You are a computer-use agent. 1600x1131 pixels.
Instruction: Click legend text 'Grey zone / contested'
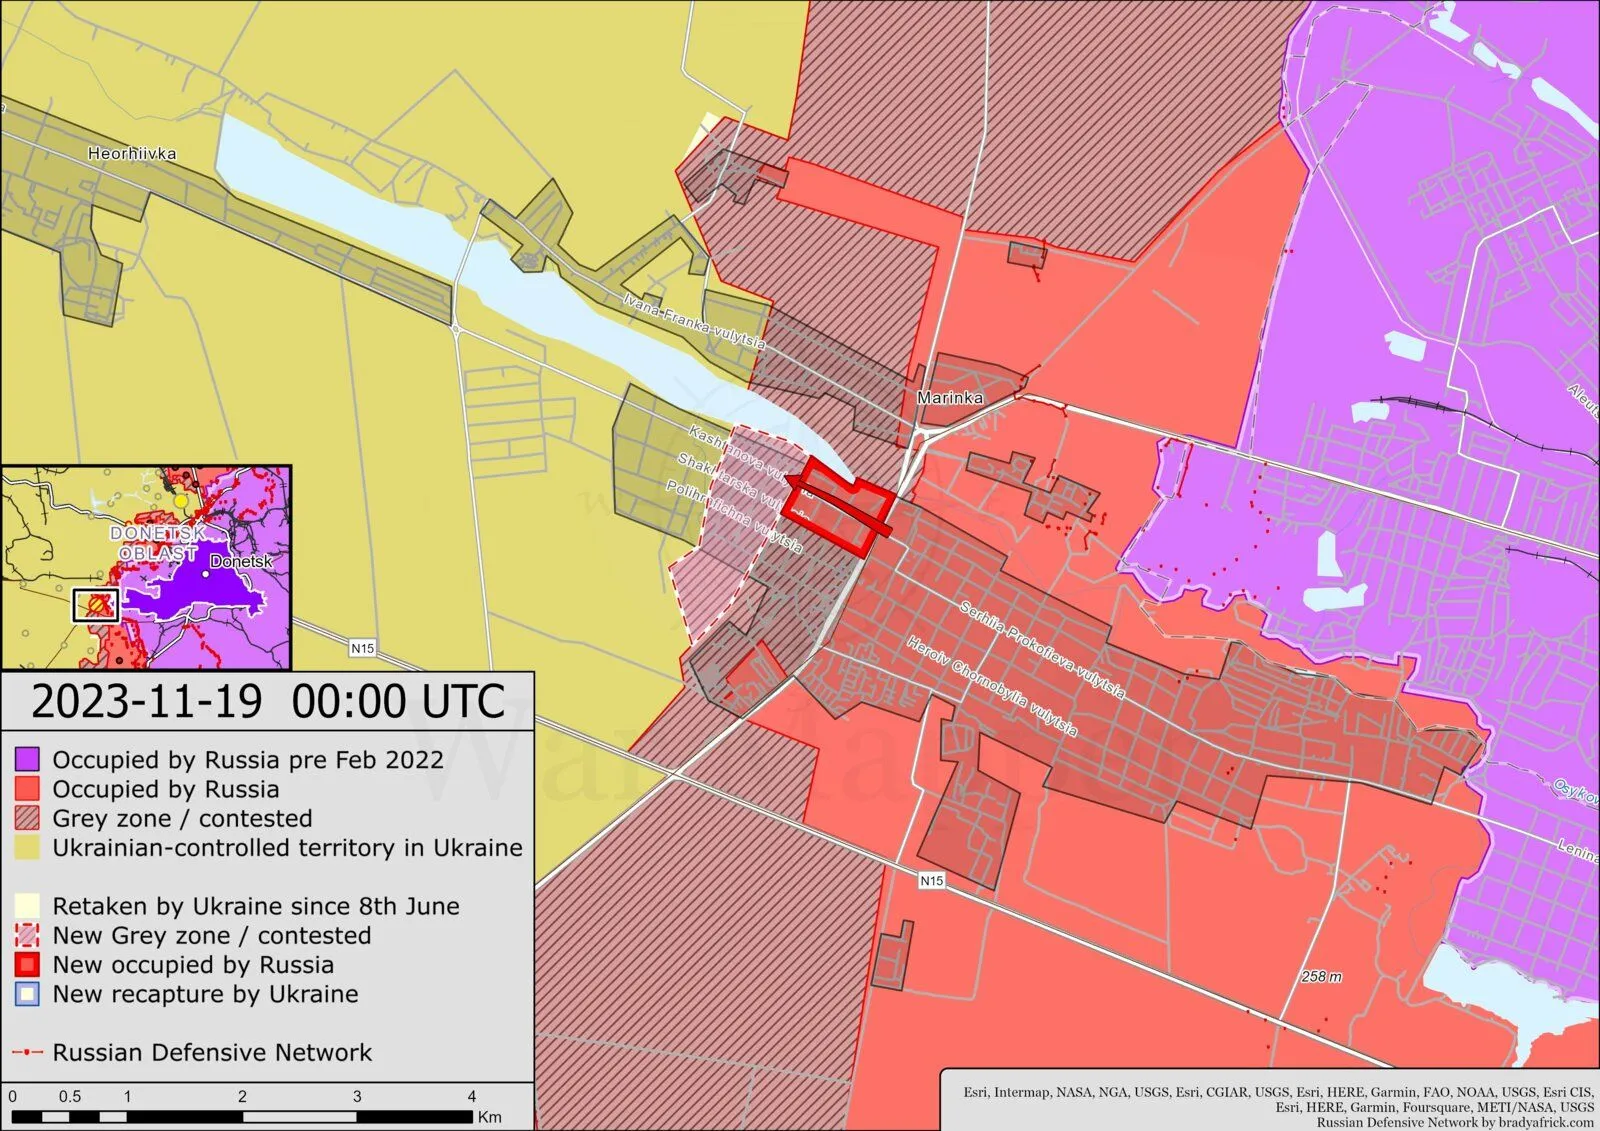coord(182,818)
